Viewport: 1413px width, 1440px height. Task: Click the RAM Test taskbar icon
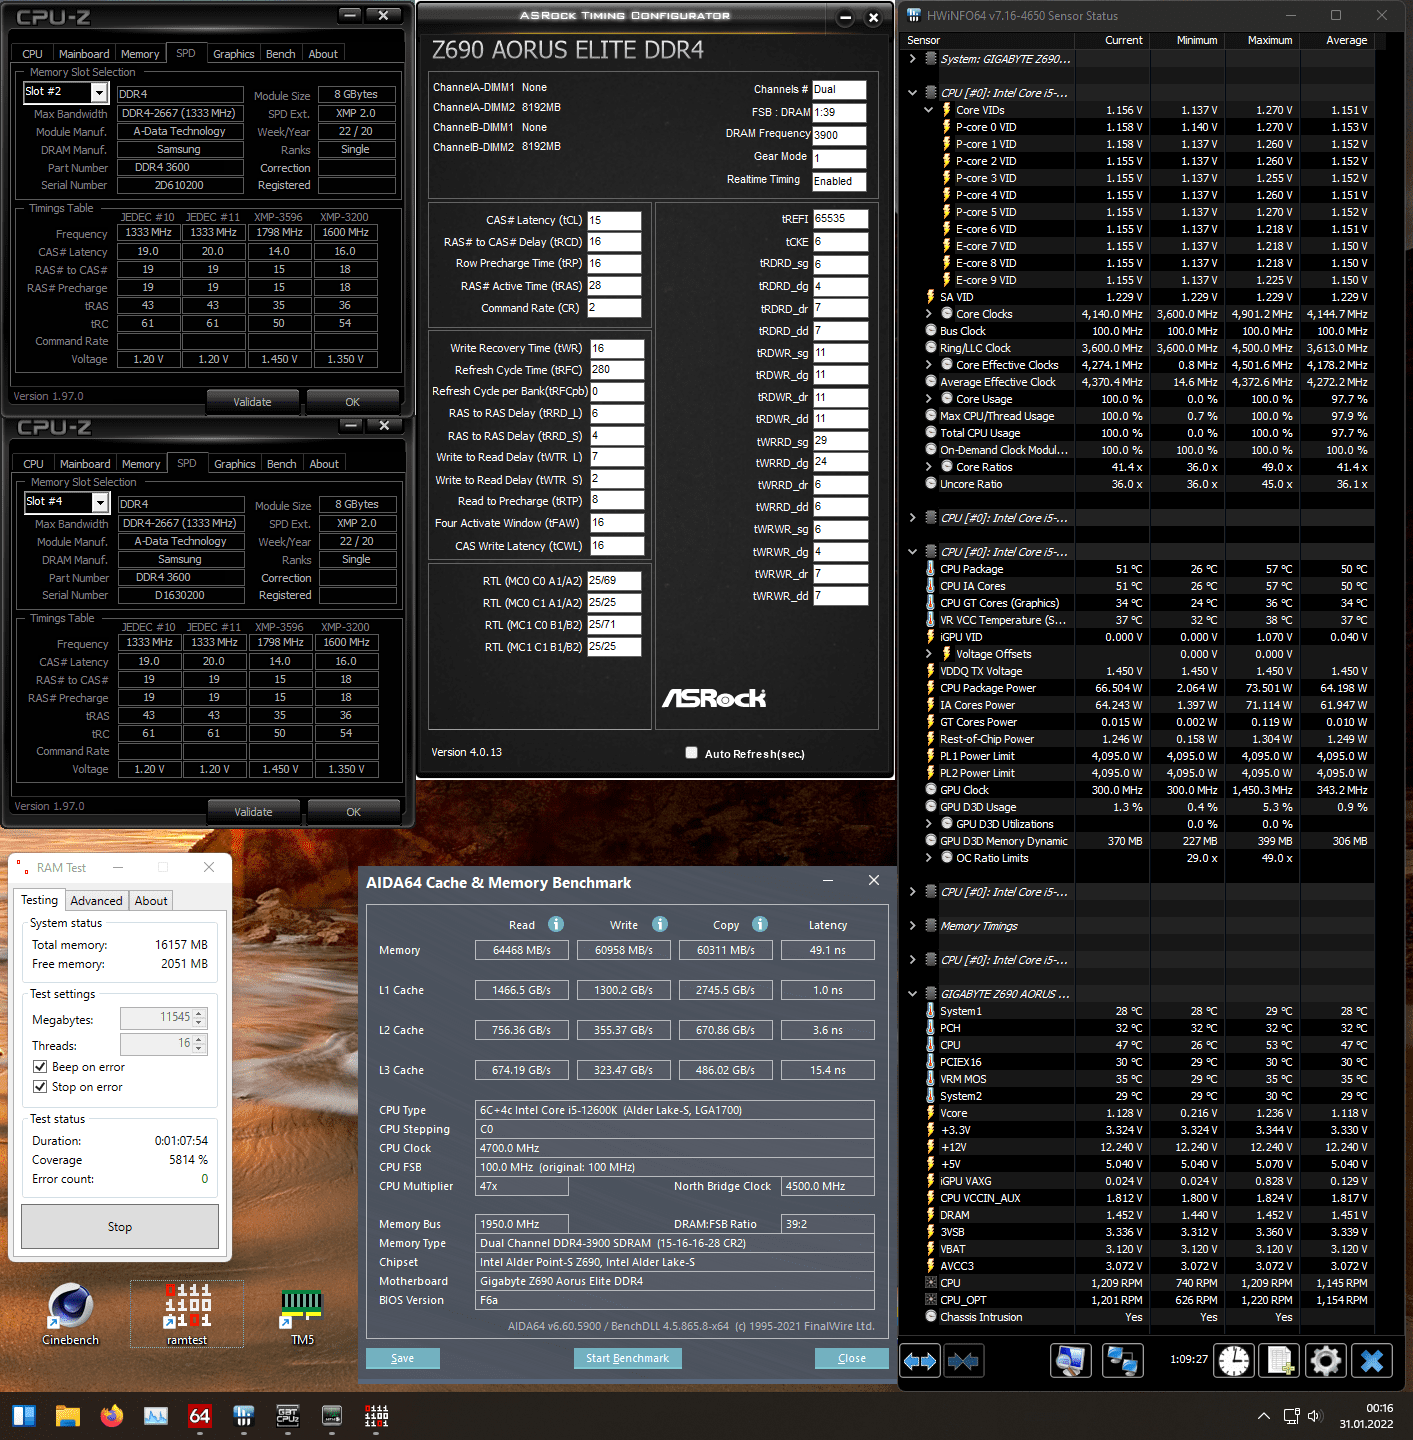(x=376, y=1416)
